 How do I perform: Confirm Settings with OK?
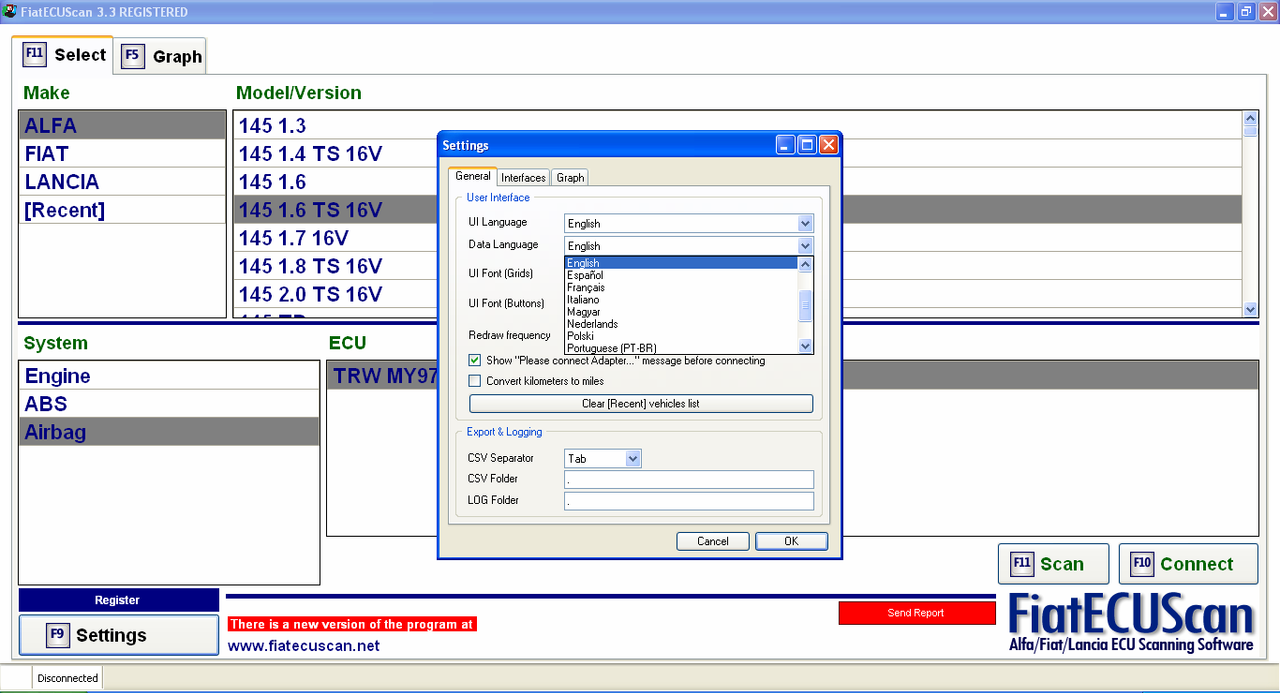[791, 541]
